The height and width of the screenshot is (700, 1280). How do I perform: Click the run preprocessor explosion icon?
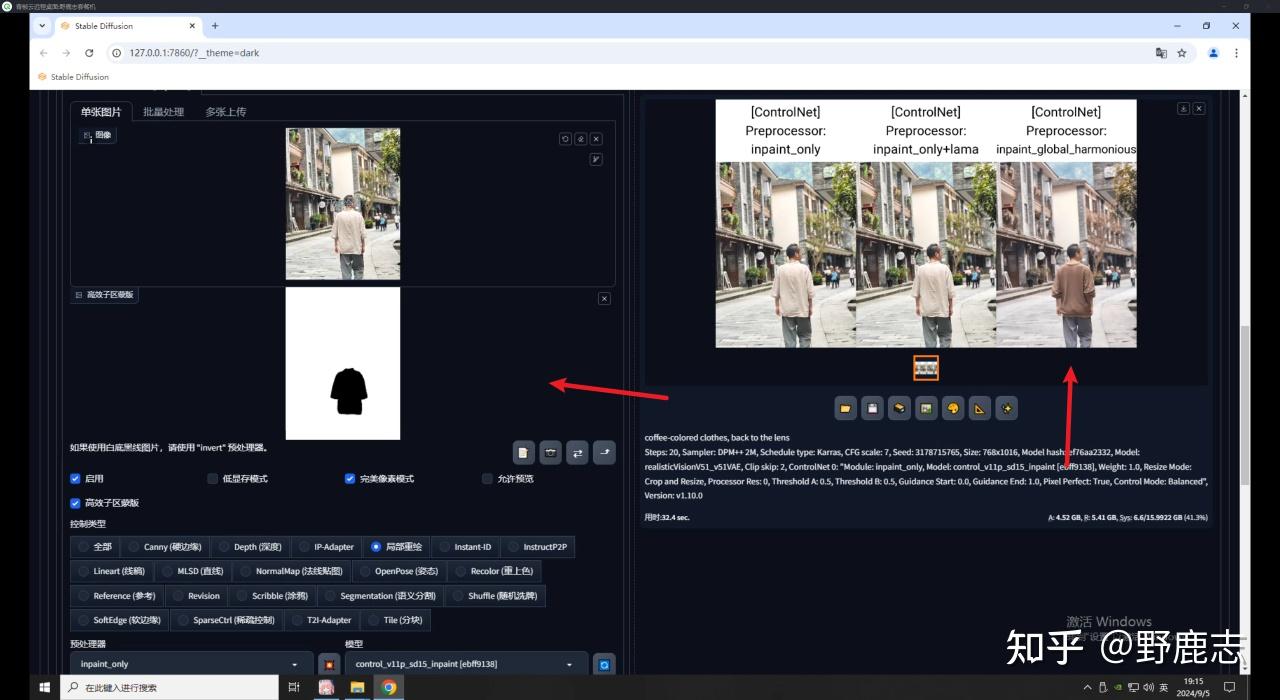[x=329, y=664]
